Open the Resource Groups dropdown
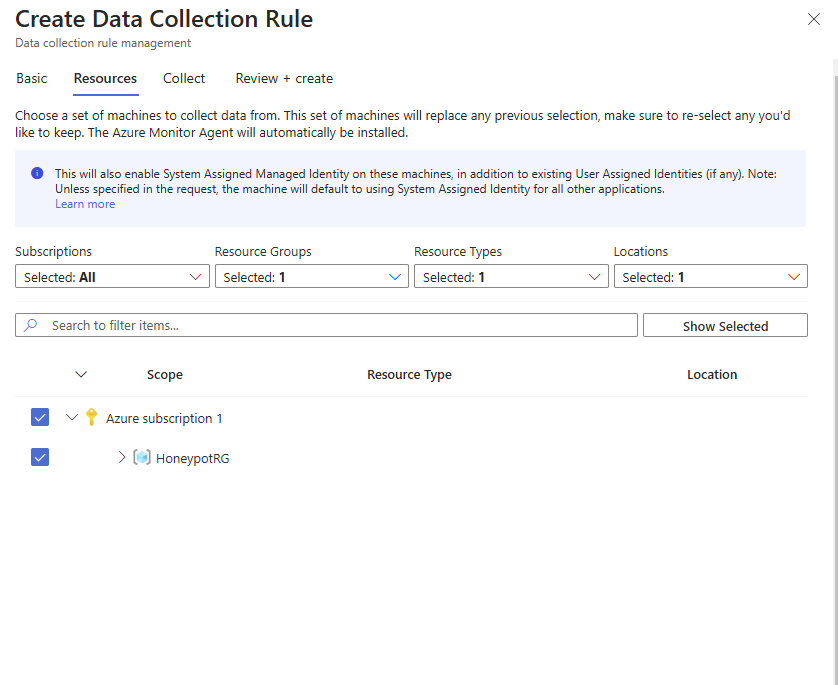Viewport: 838px width, 685px height. click(312, 276)
